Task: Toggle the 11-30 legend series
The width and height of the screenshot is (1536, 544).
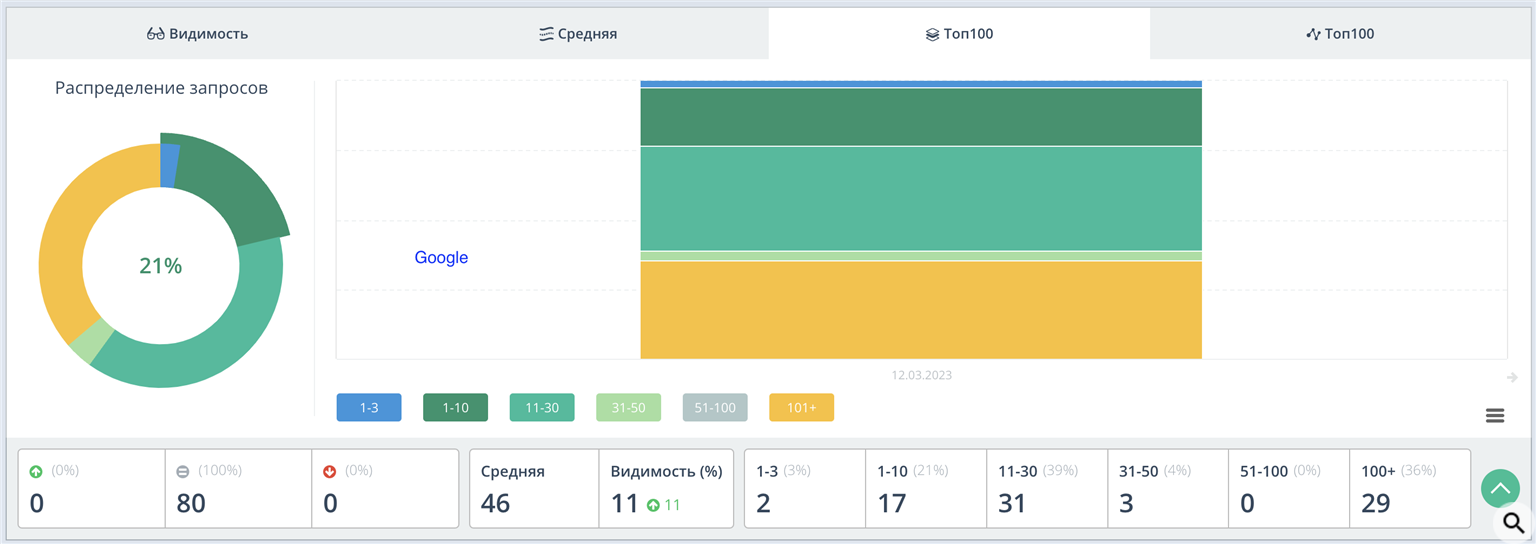Action: pos(542,408)
